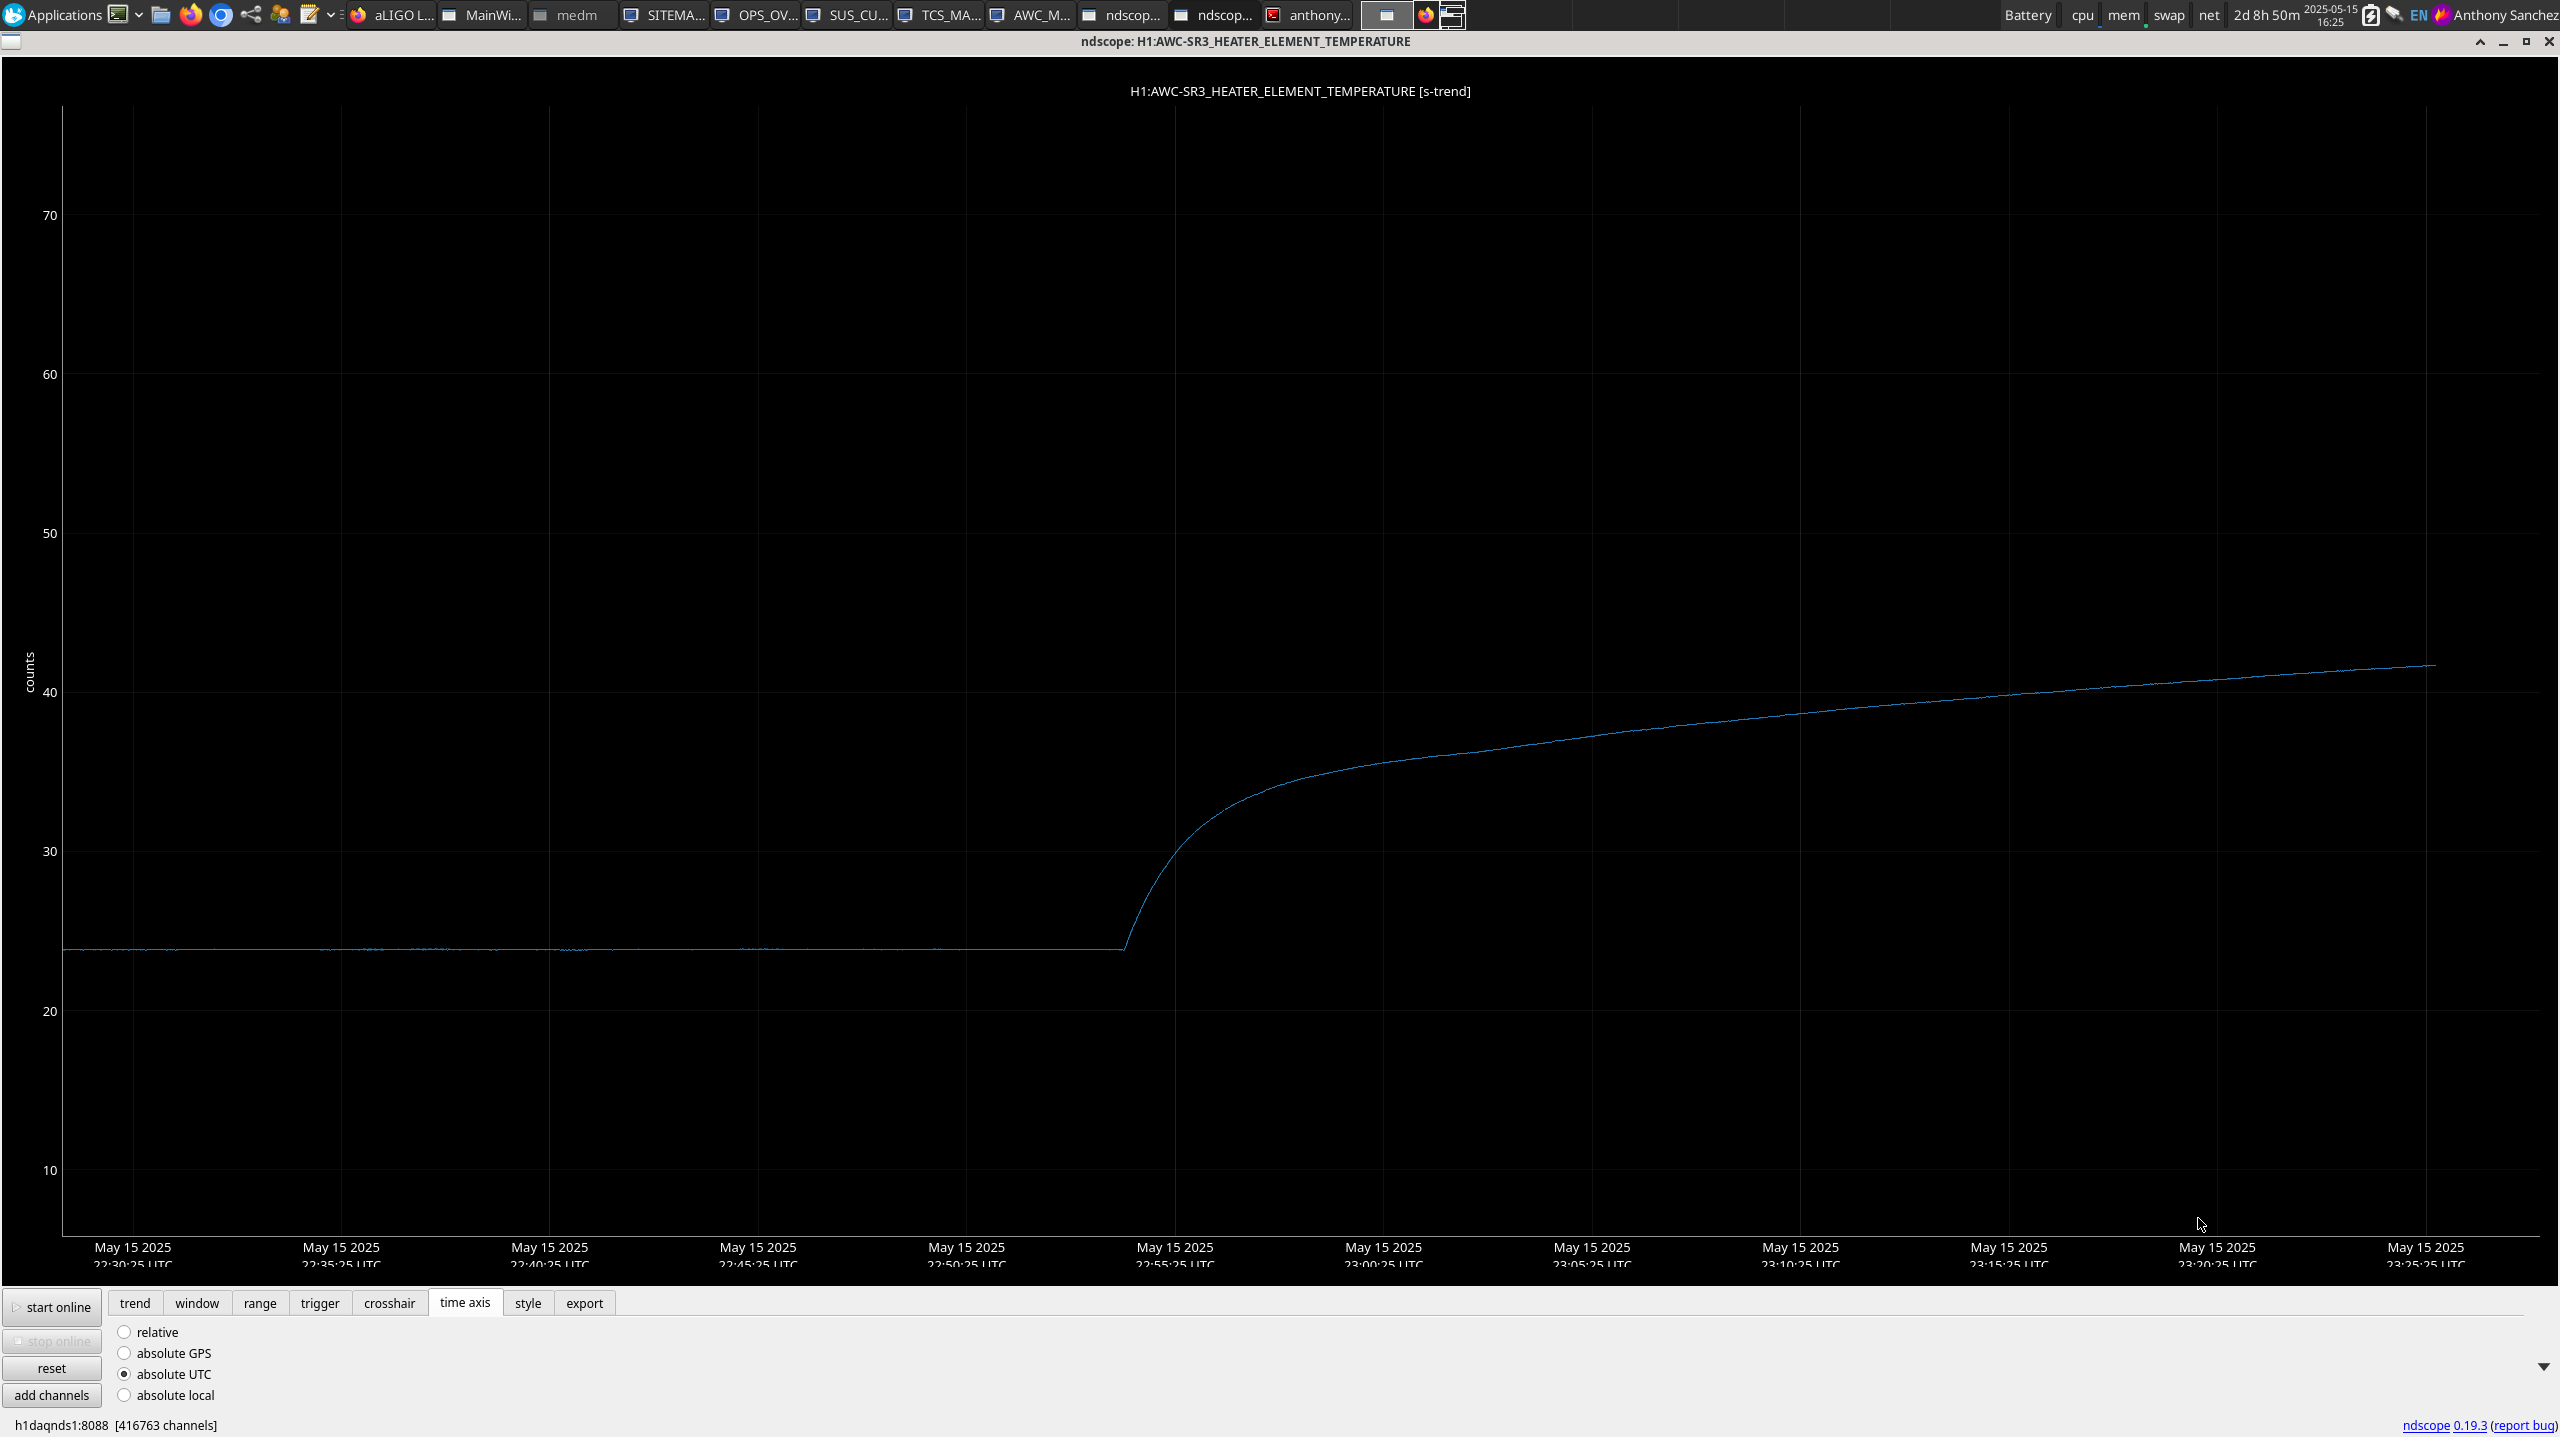The width and height of the screenshot is (2560, 1437).
Task: Switch to the trigger tab
Action: click(x=320, y=1303)
